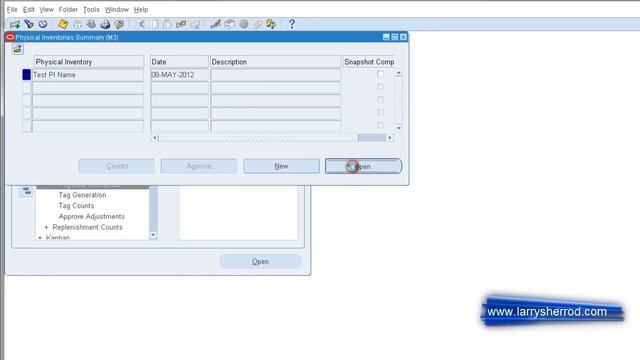The height and width of the screenshot is (360, 640).
Task: Click the Physical Inventory column header
Action: (89, 62)
